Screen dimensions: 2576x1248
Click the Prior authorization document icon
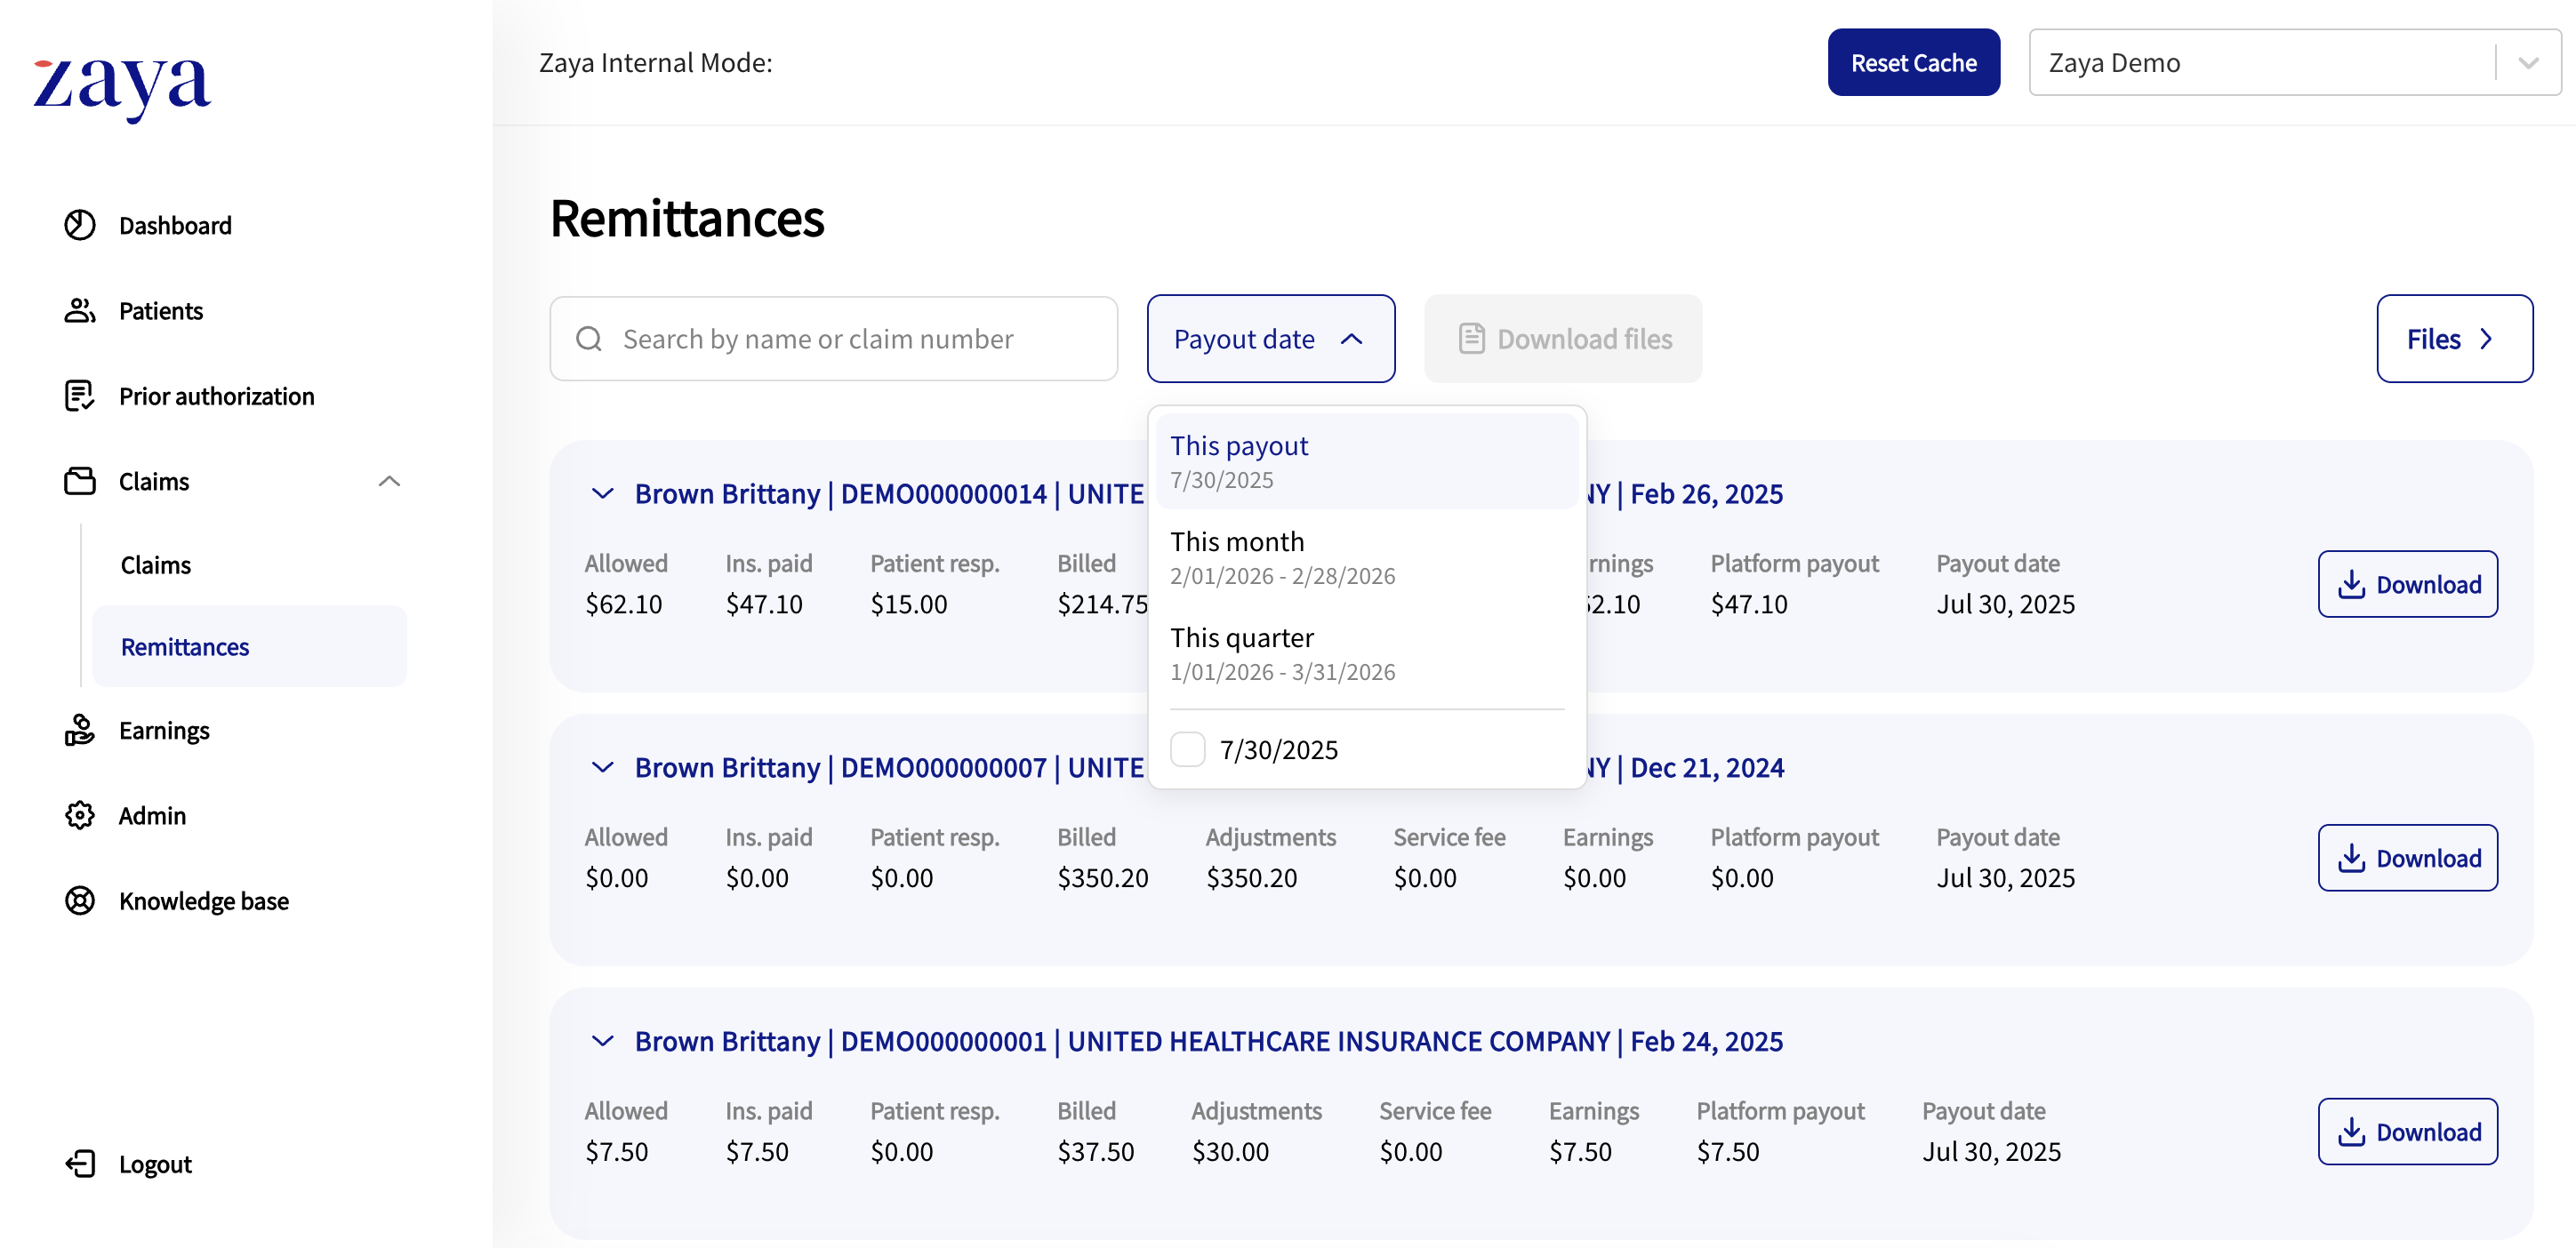tap(80, 396)
